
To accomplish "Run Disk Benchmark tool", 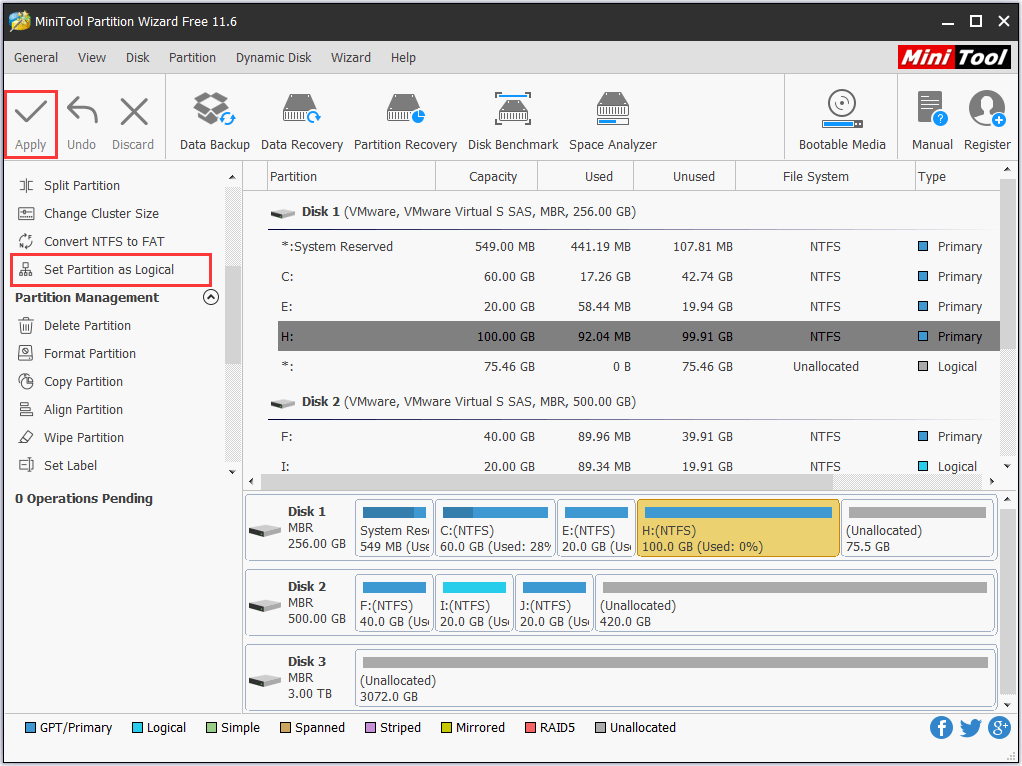I will [x=513, y=122].
